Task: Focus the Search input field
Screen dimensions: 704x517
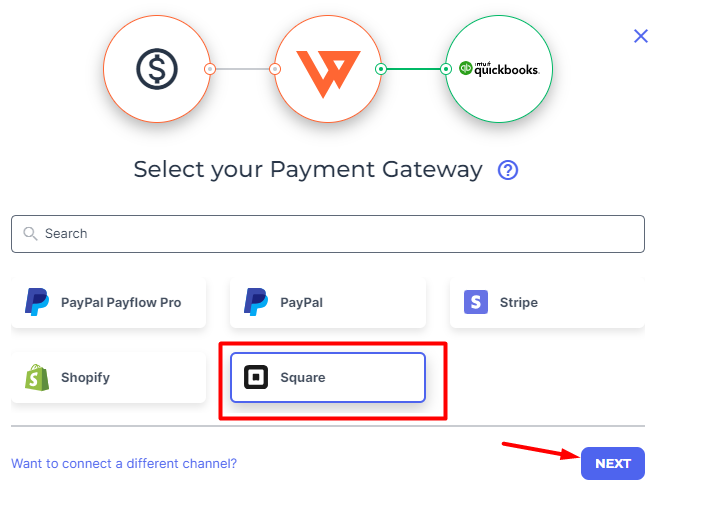Action: point(328,234)
